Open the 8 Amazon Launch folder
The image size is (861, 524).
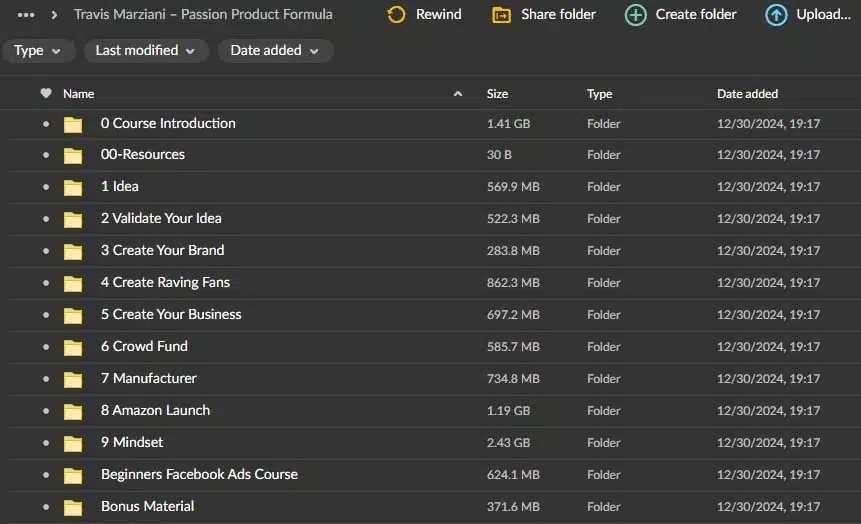pyautogui.click(x=155, y=410)
